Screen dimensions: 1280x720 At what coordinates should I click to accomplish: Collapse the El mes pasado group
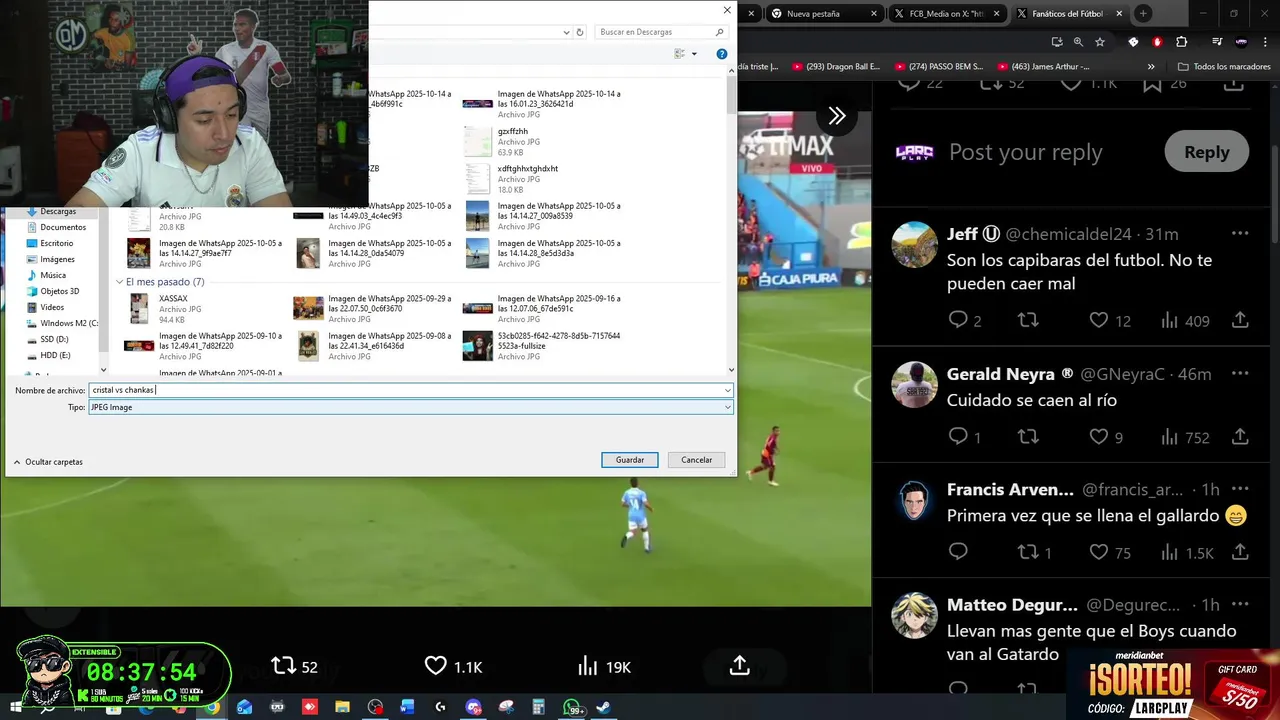click(x=120, y=282)
